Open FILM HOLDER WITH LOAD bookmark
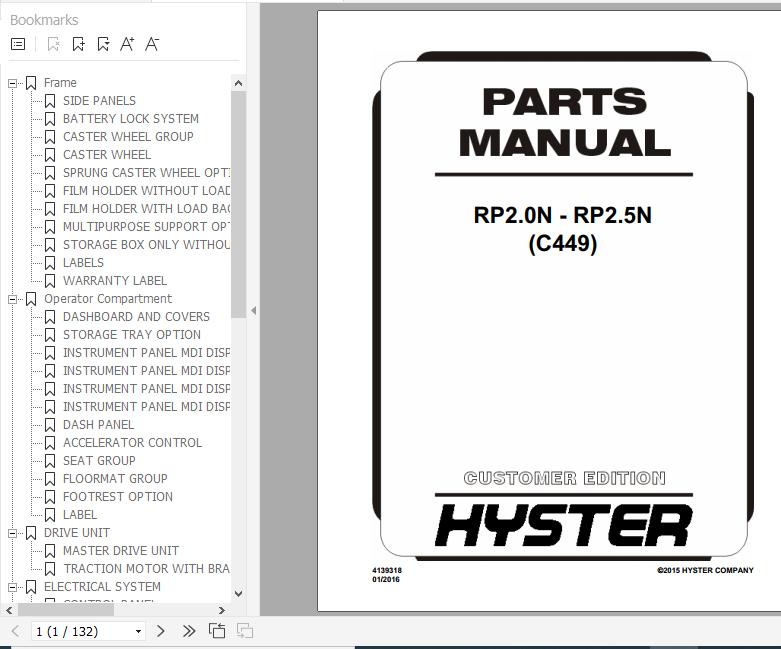 pos(146,209)
